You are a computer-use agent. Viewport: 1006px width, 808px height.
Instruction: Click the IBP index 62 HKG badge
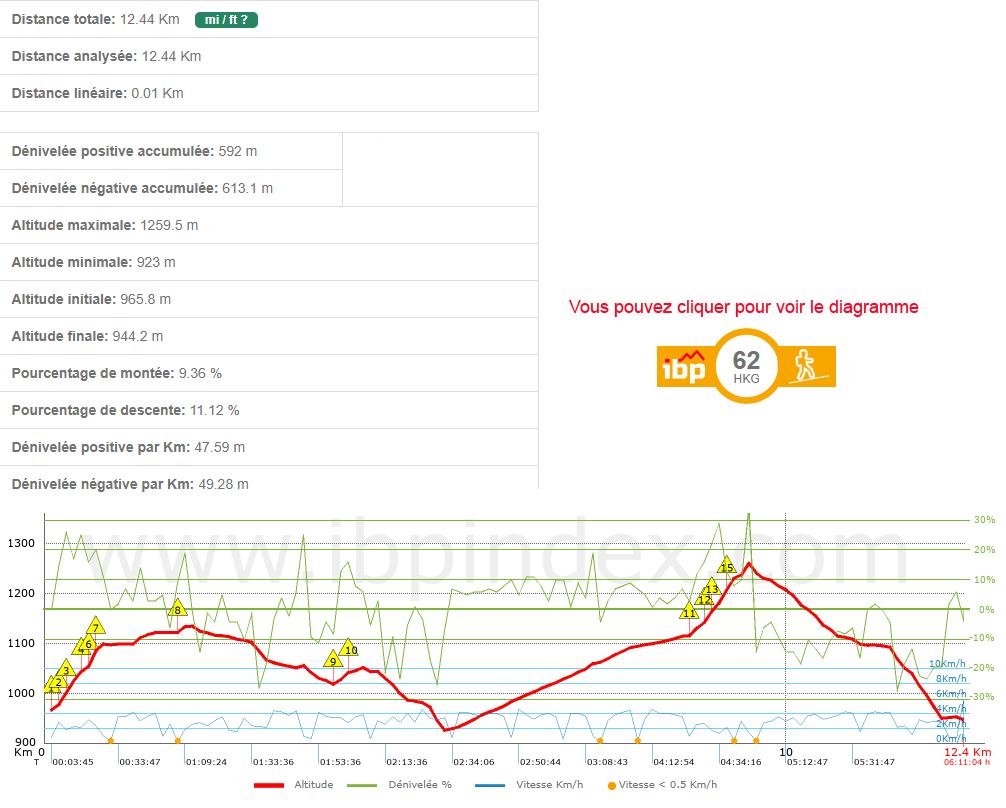[745, 366]
